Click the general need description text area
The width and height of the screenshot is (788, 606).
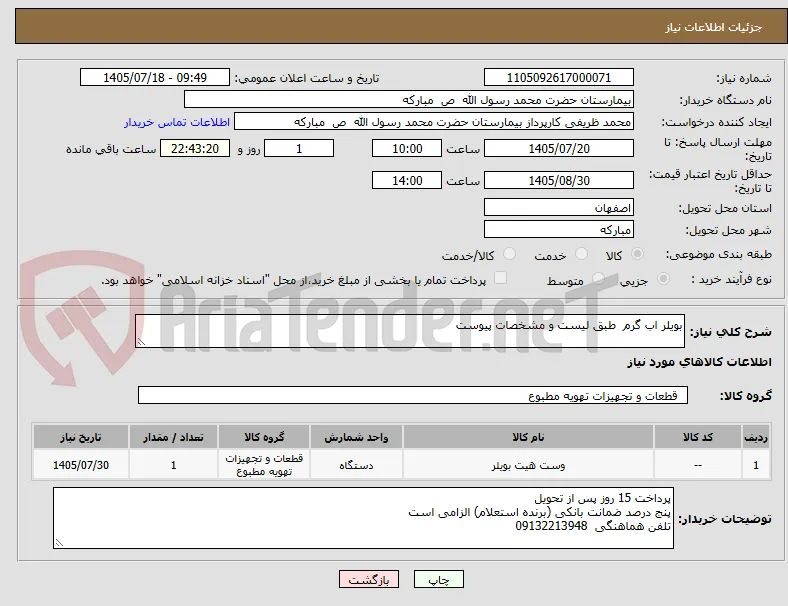coord(410,331)
